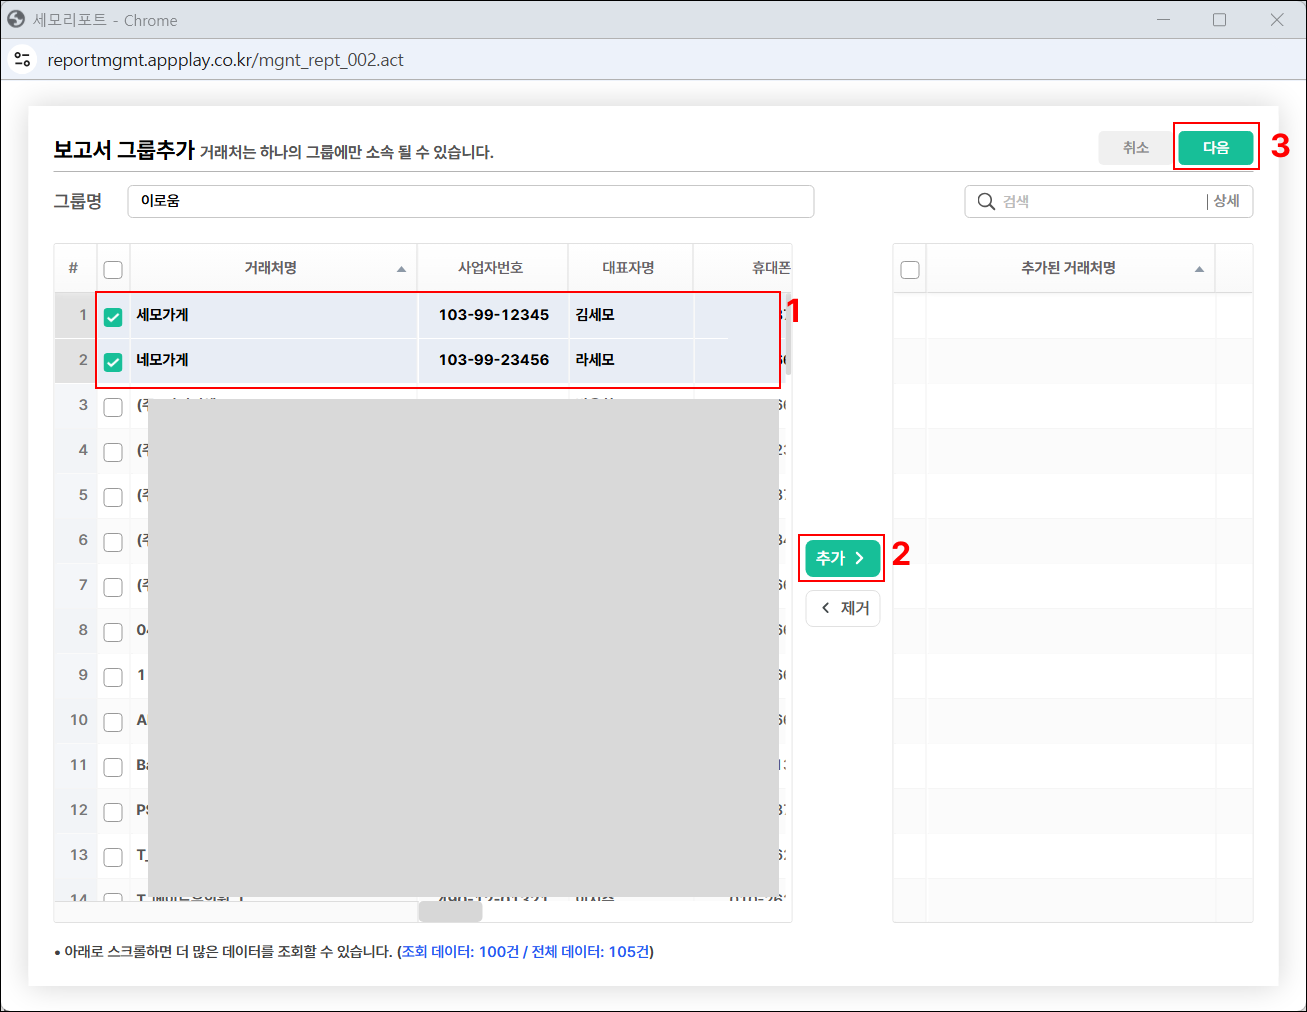This screenshot has width=1307, height=1012.
Task: Click the globe icon in title bar
Action: tap(16, 20)
